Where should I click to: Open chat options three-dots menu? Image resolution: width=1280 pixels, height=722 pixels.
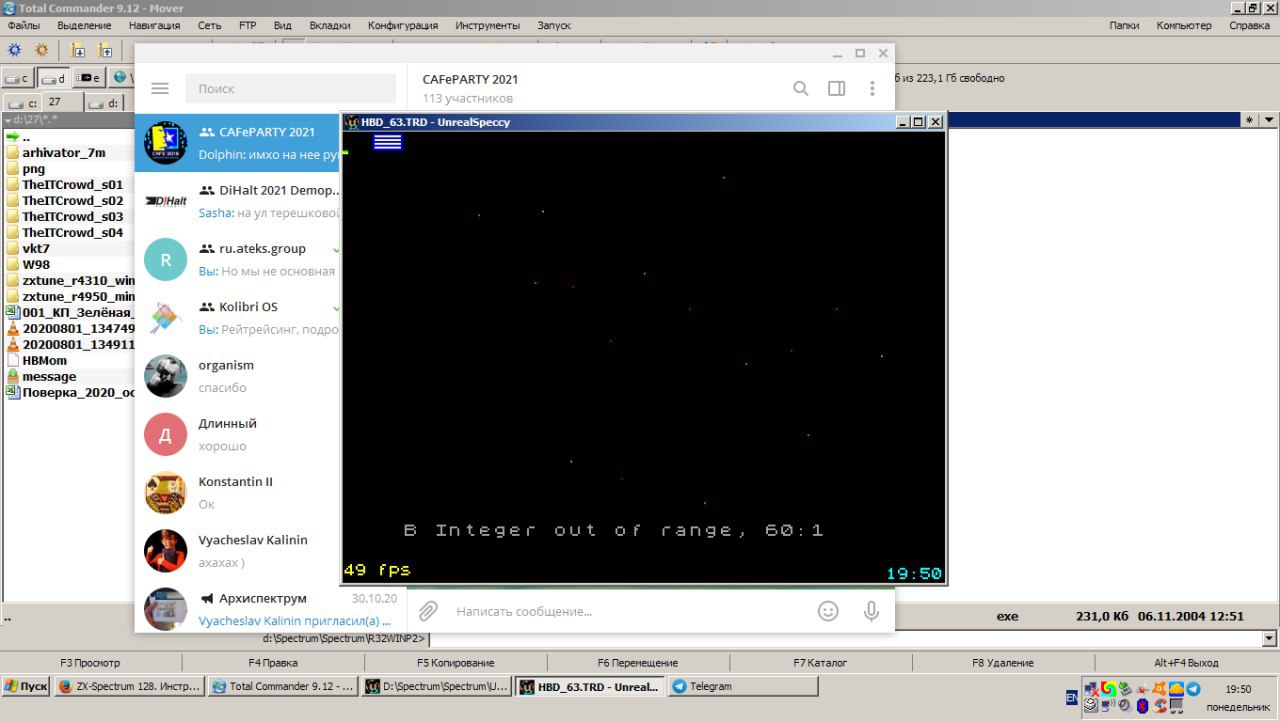coord(872,88)
